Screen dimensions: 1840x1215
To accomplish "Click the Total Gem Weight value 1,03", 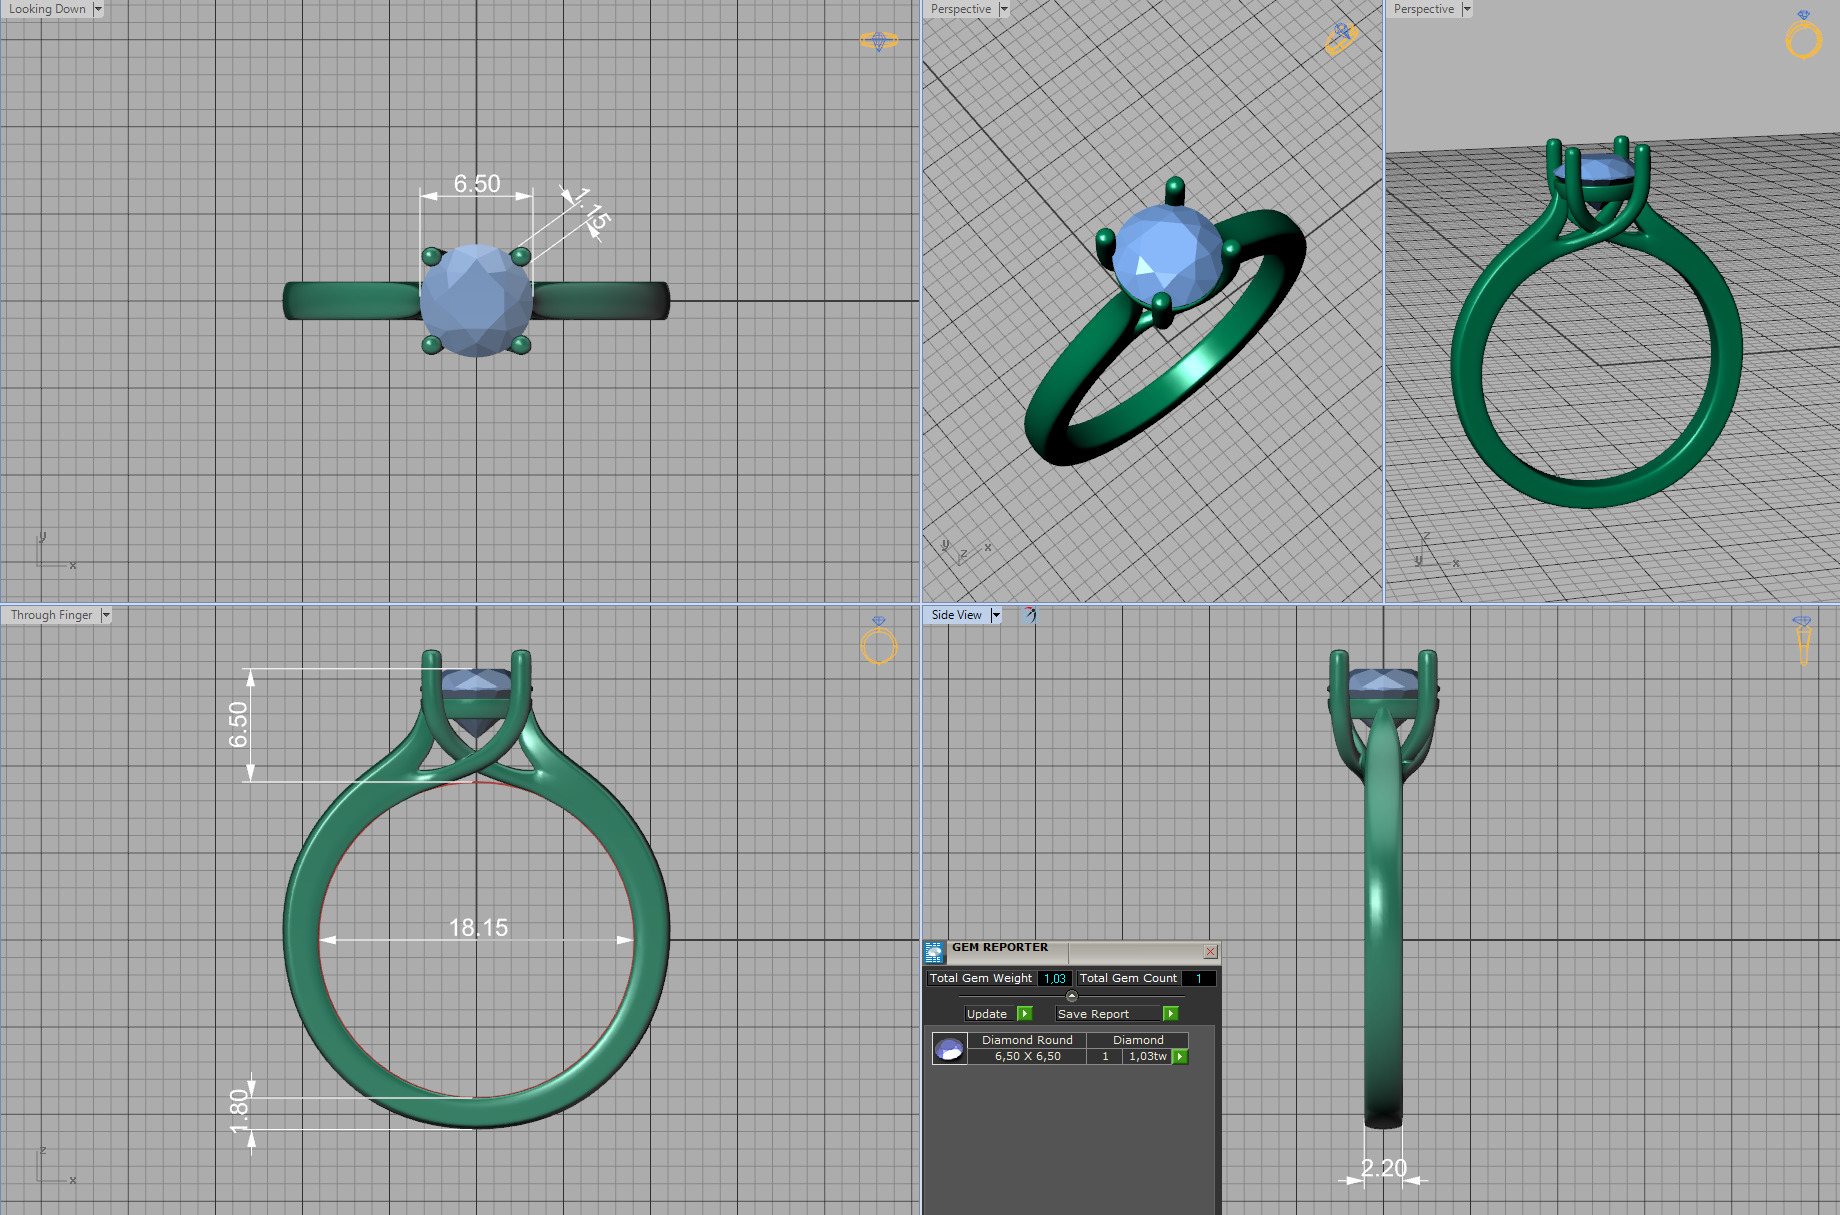I will pyautogui.click(x=1055, y=978).
